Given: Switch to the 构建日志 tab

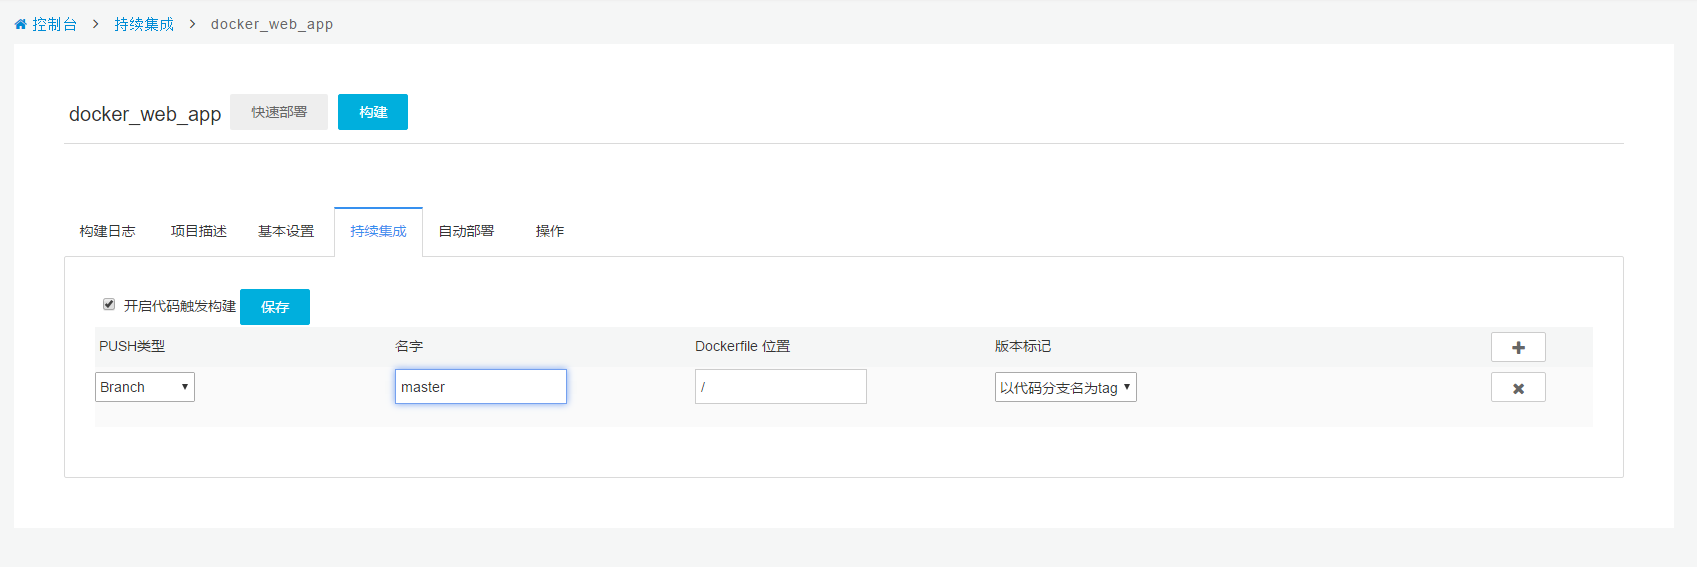Looking at the screenshot, I should click(107, 231).
